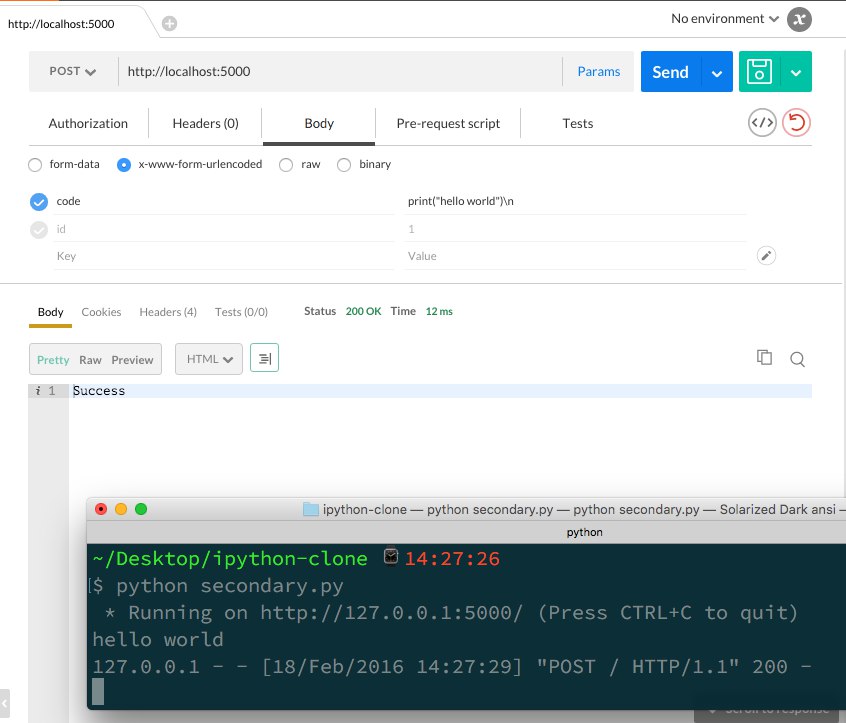846x723 pixels.
Task: Click the '$ python secondary.py' command line
Action: click(218, 586)
